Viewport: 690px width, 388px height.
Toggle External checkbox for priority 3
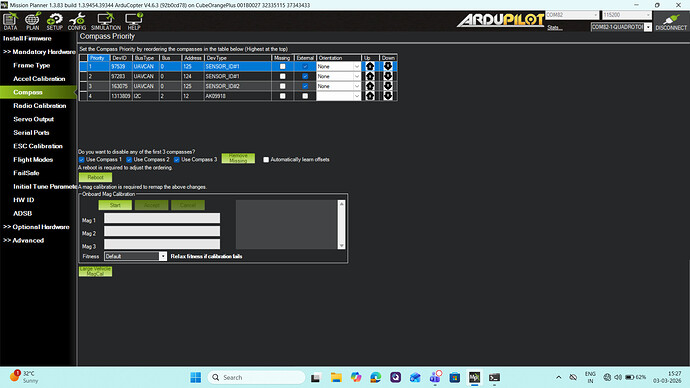305,86
